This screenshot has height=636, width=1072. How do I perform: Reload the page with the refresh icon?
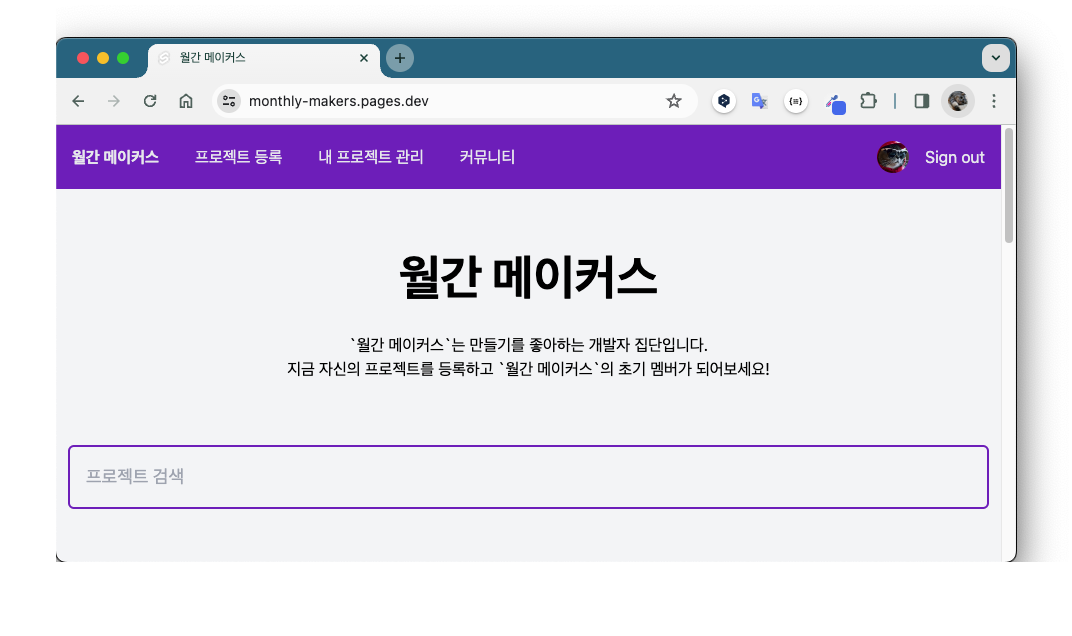tap(150, 101)
